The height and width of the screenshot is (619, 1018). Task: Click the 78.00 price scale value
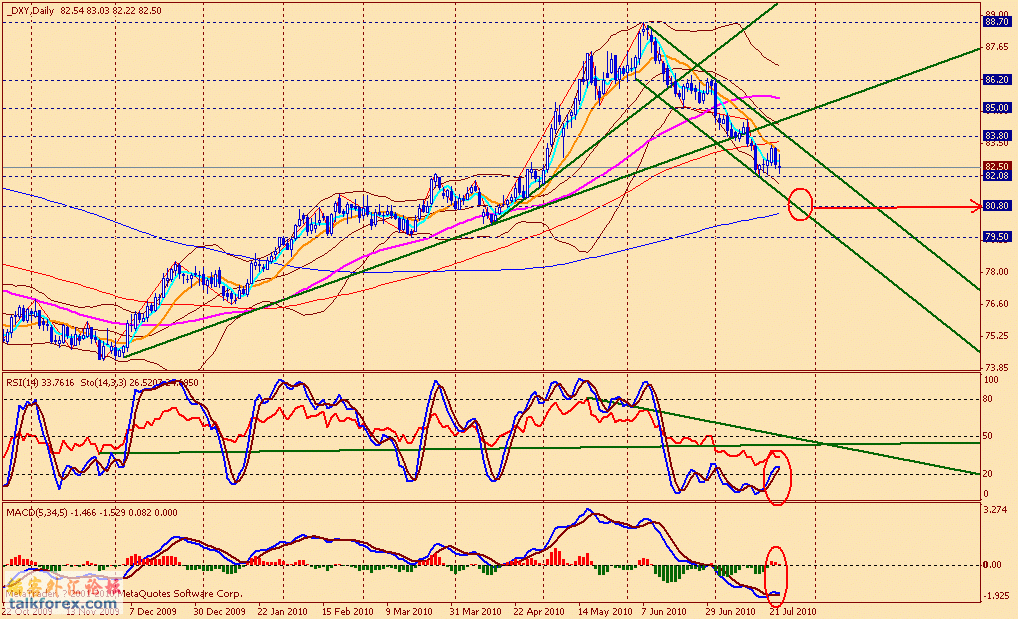pyautogui.click(x=996, y=272)
